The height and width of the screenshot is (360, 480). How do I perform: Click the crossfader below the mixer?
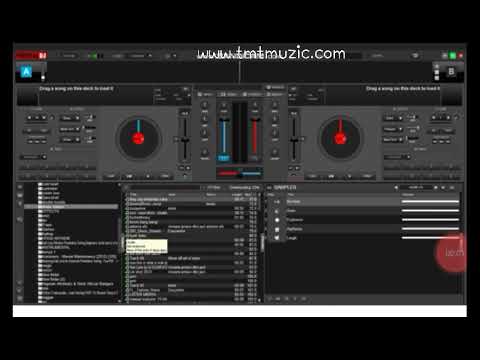coord(239,173)
